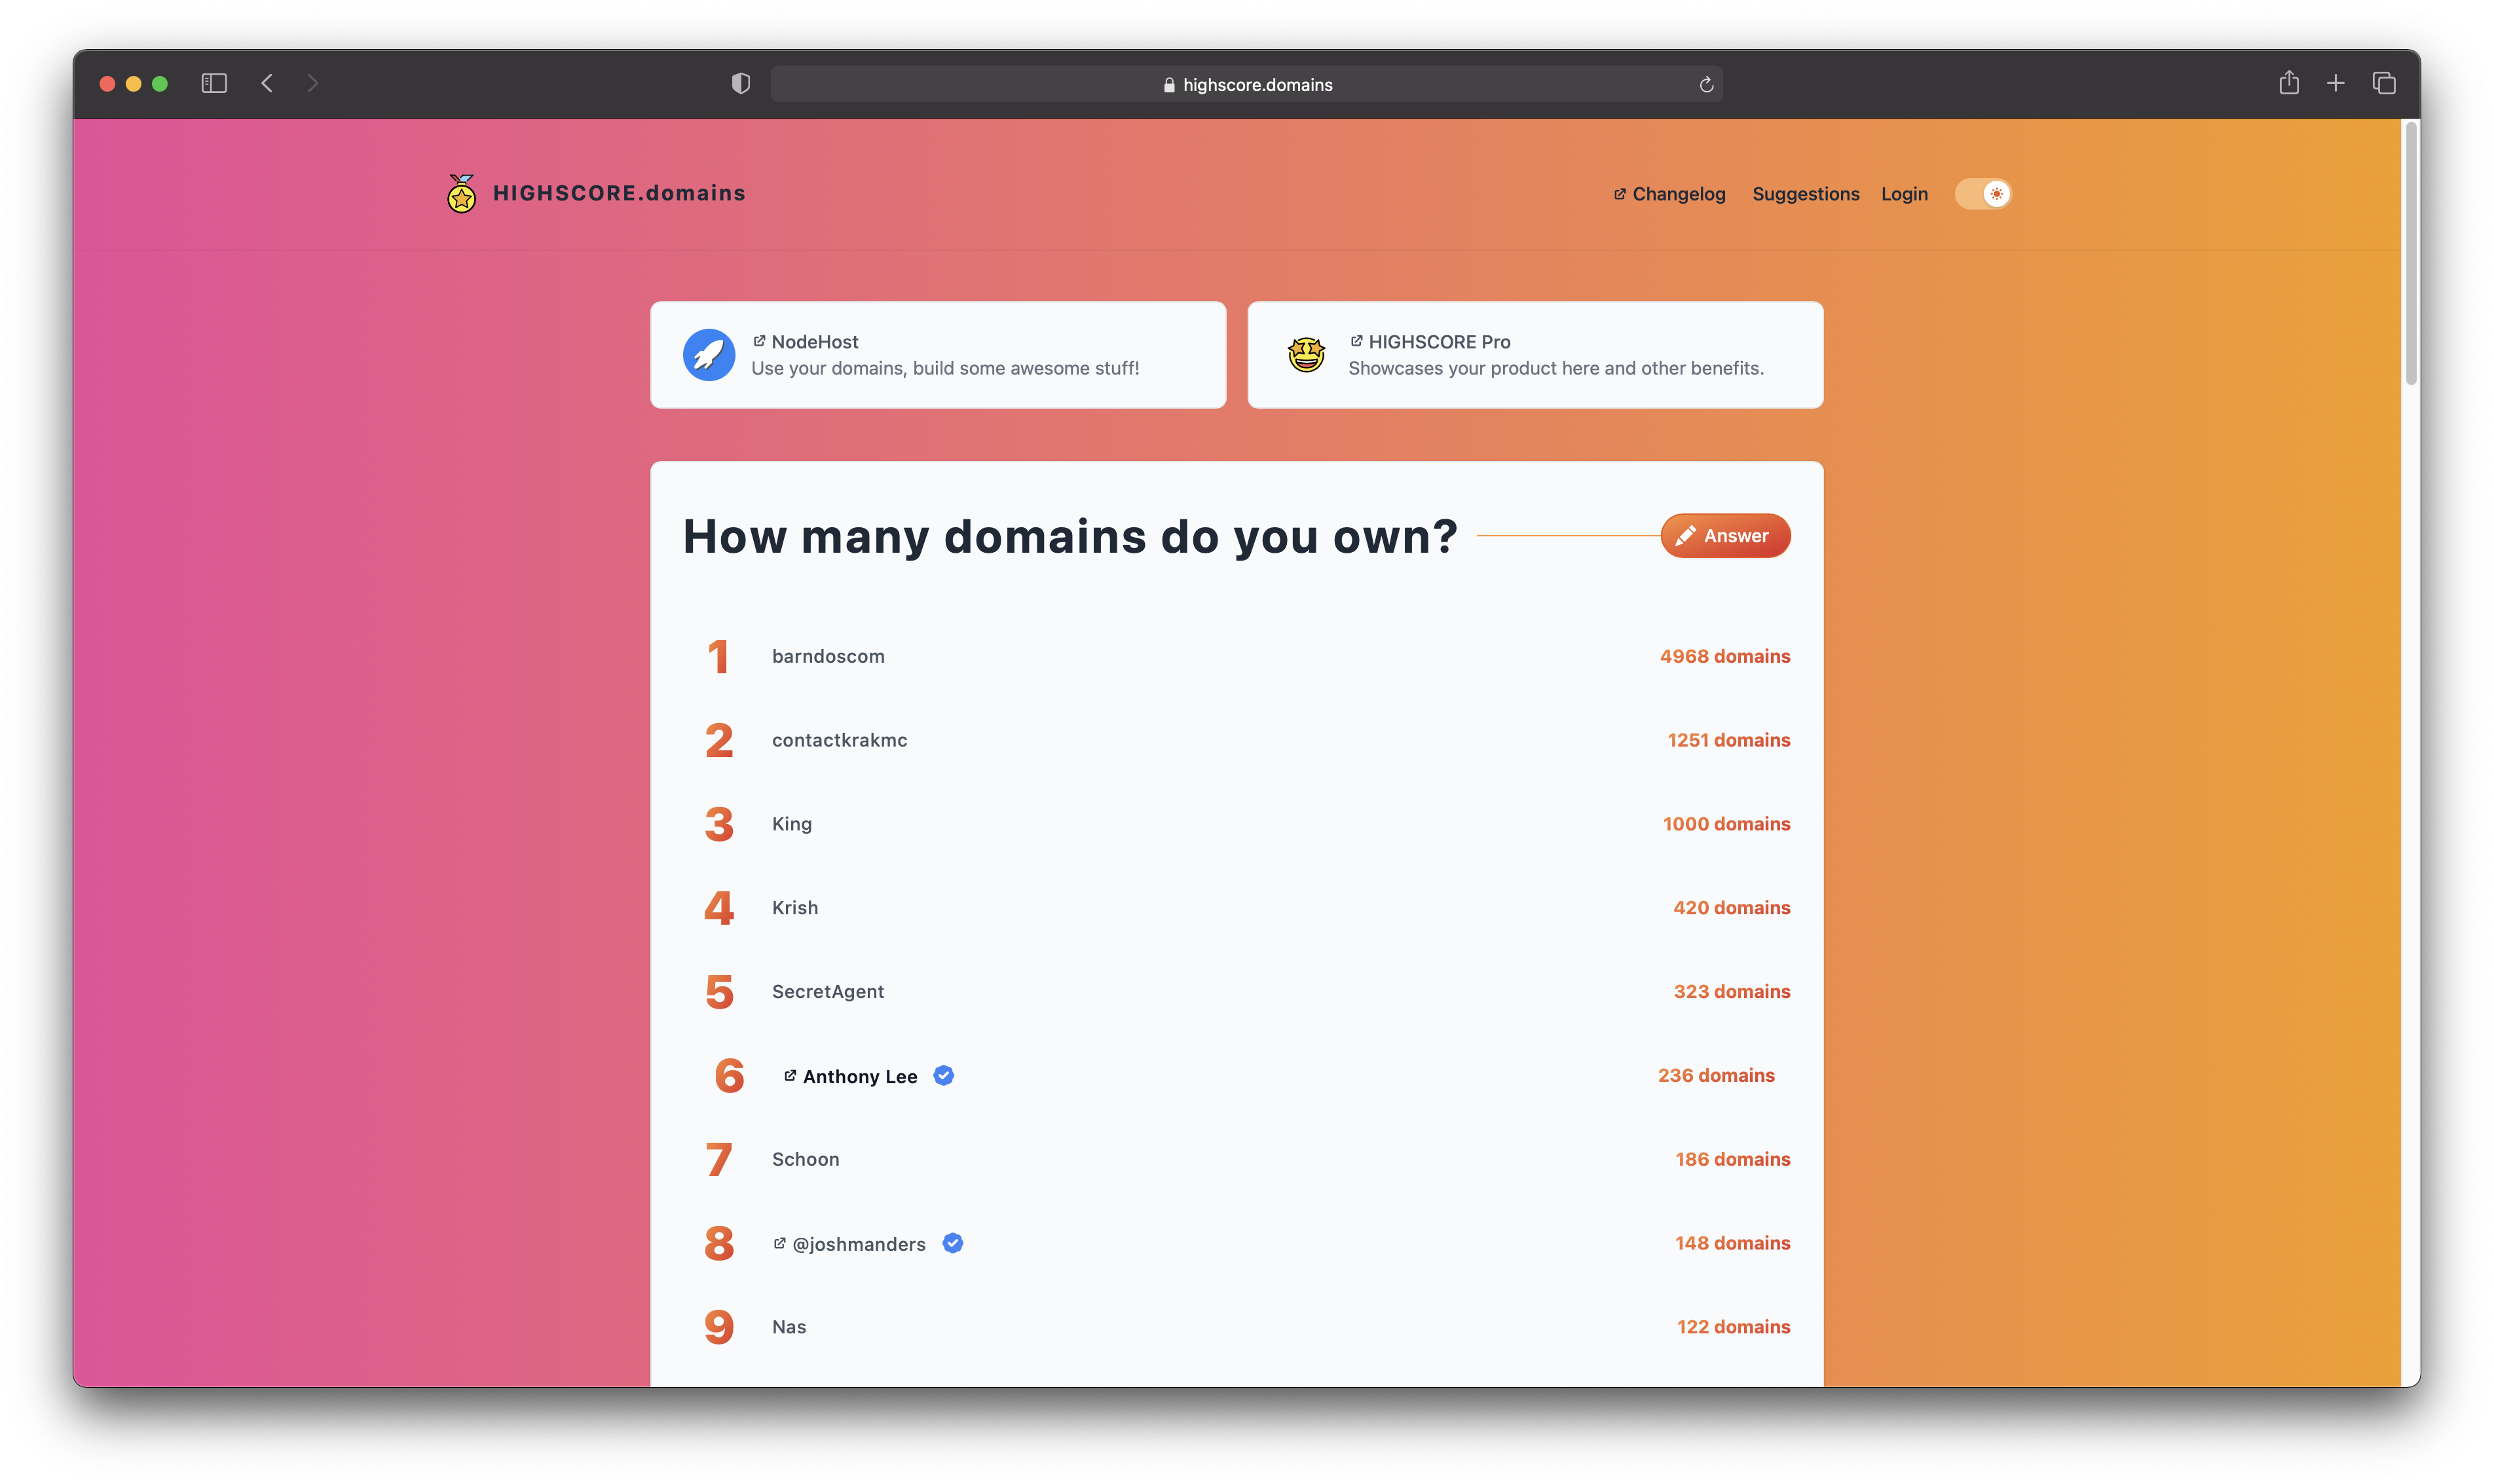Click Anthony Lee's verified badge

click(x=943, y=1076)
